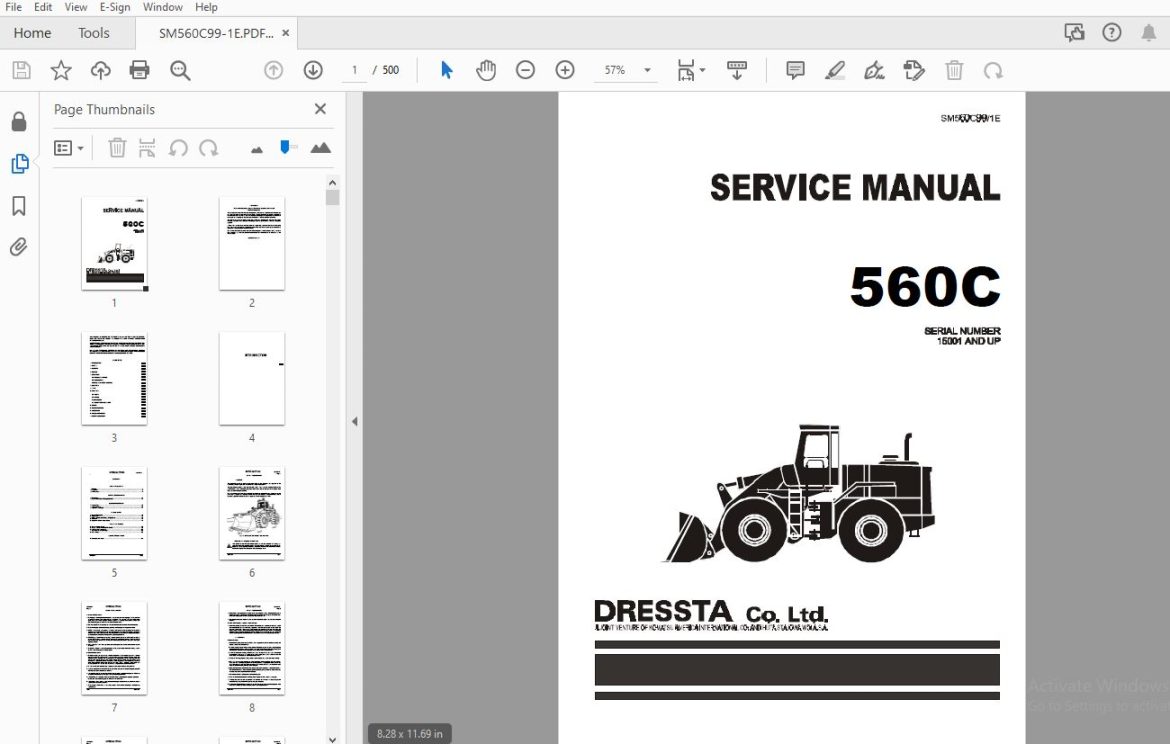Toggle the Page Thumbnails panel icon

tap(19, 163)
